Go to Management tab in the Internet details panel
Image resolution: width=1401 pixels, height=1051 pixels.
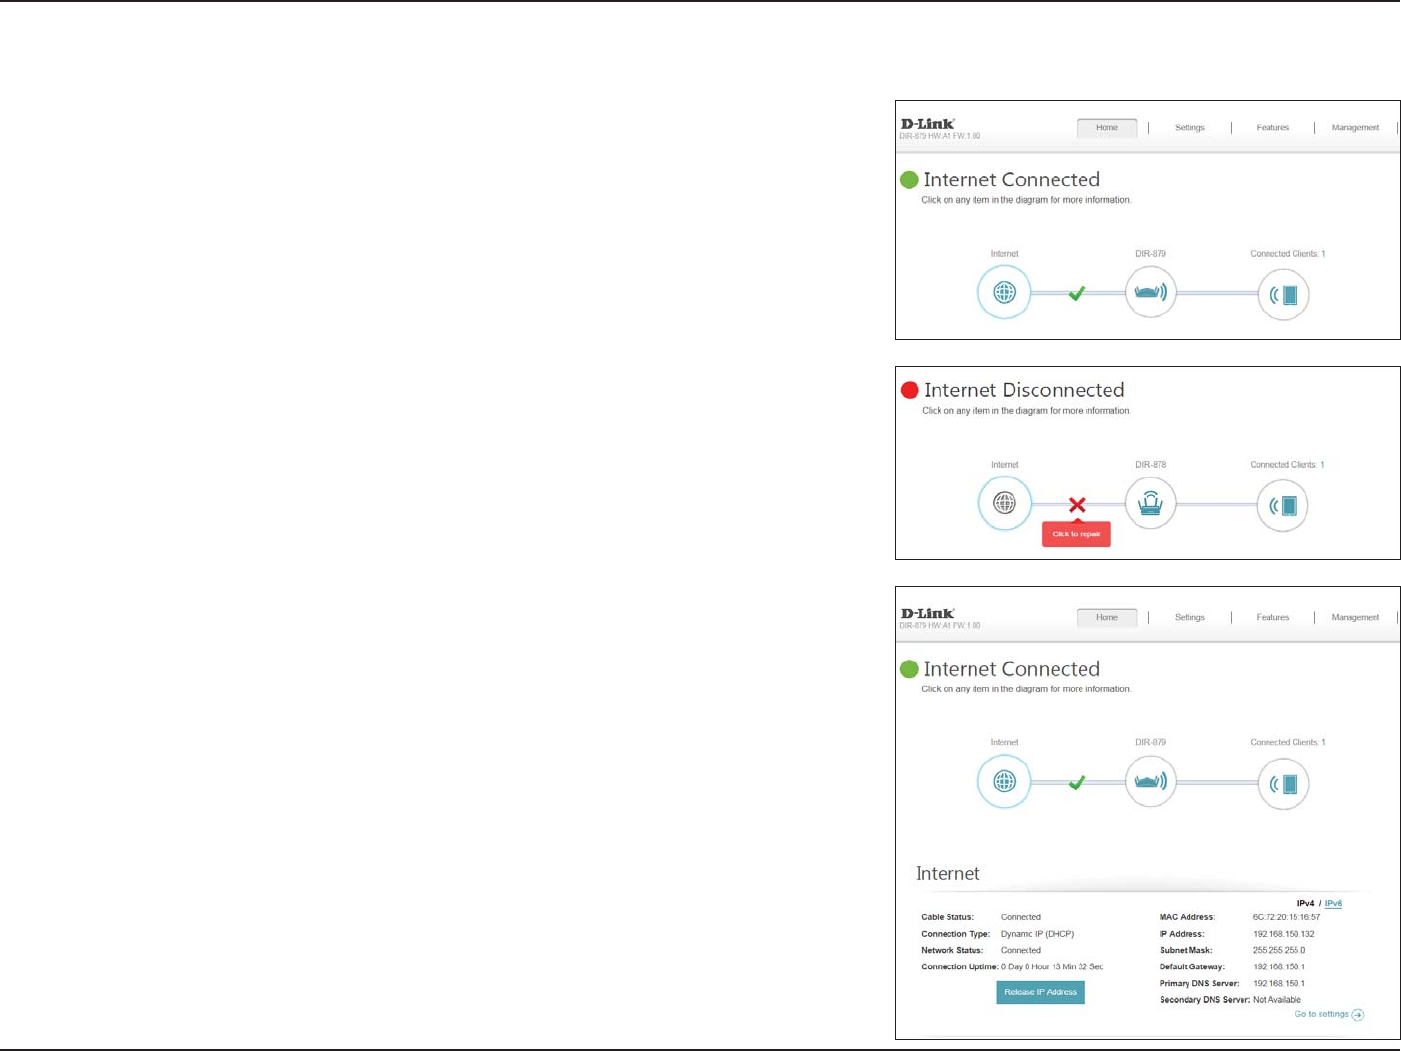coord(1355,617)
